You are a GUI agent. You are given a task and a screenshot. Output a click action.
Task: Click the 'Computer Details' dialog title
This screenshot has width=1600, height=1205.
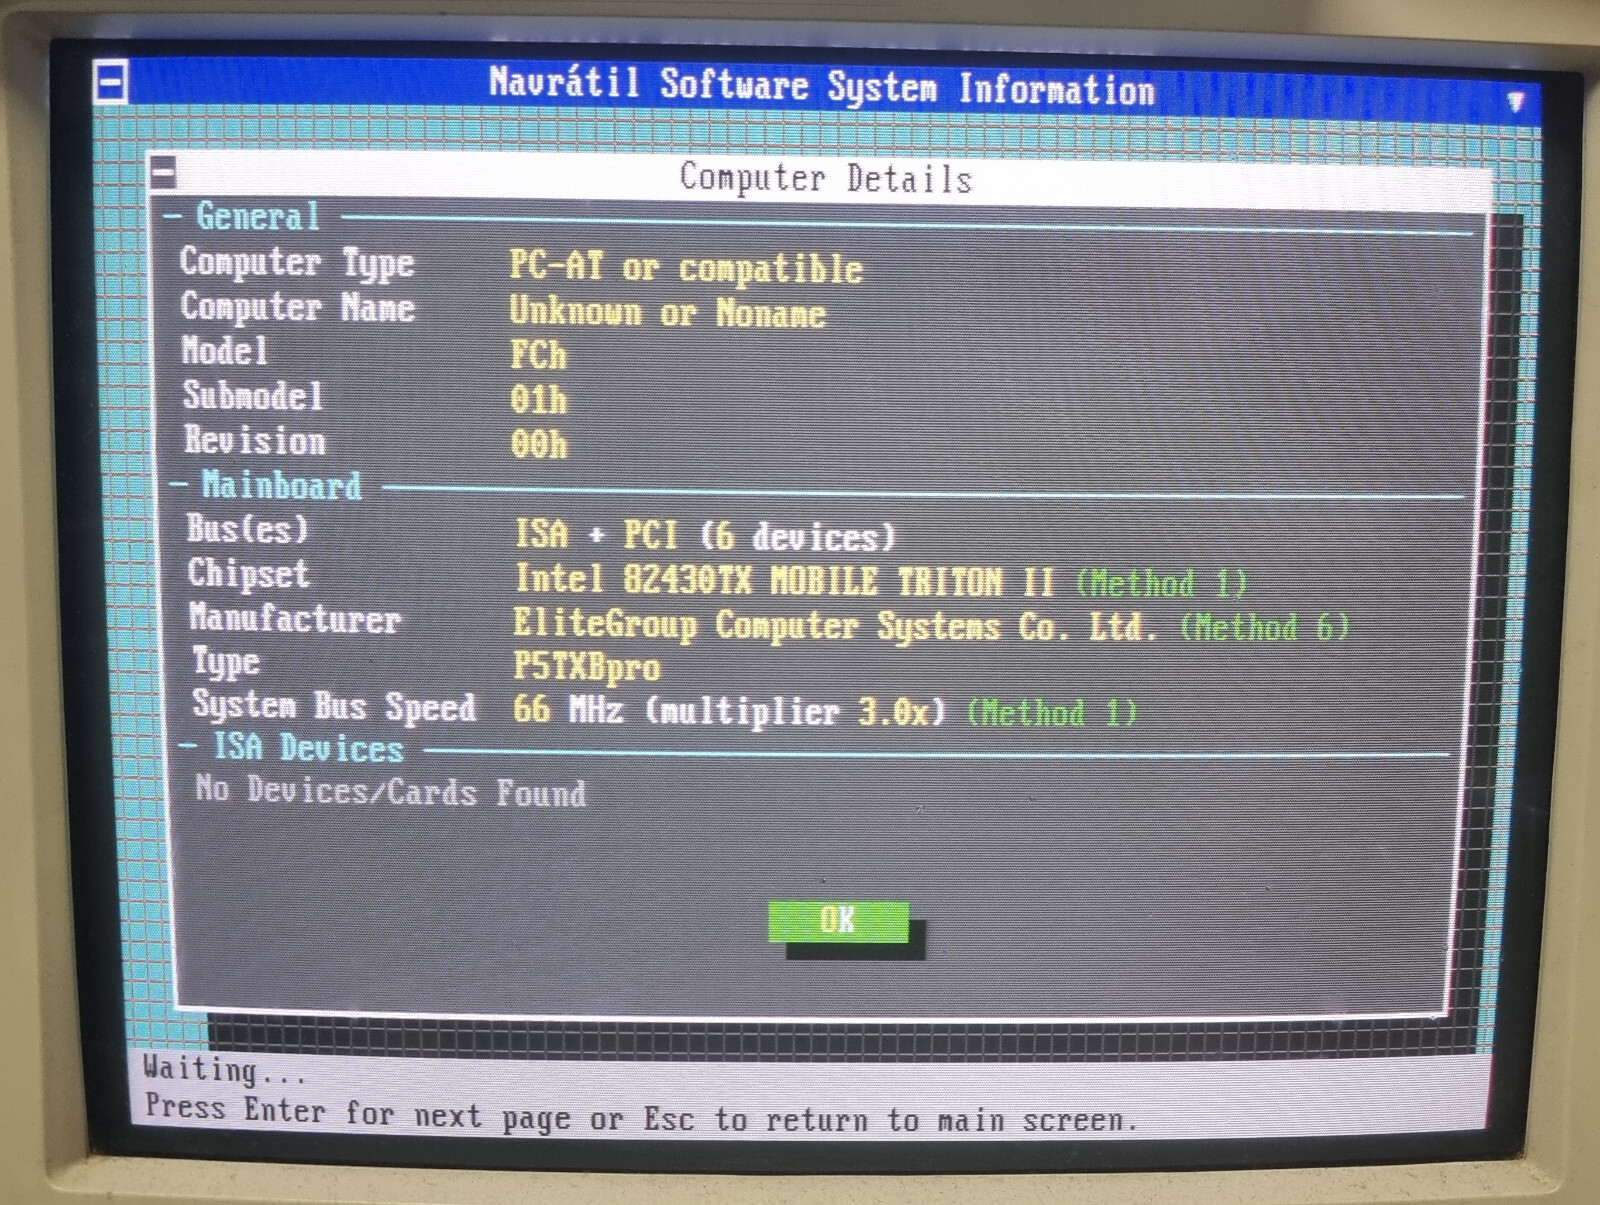(825, 178)
